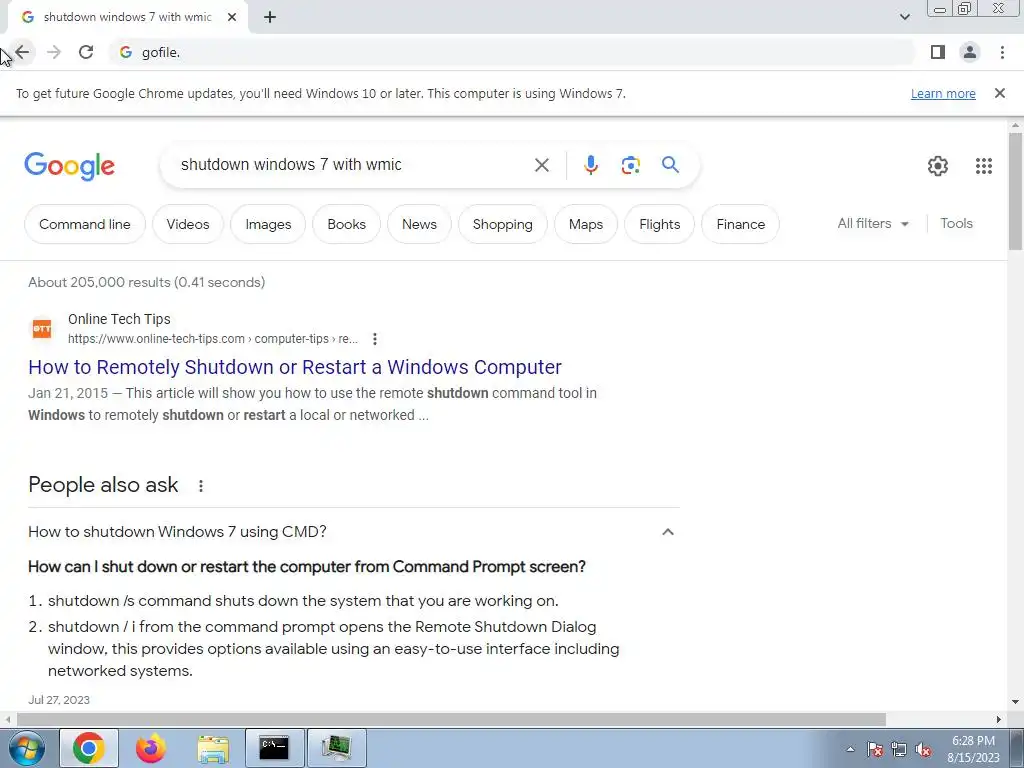The height and width of the screenshot is (768, 1024).
Task: Open the Google apps grid
Action: click(x=984, y=166)
